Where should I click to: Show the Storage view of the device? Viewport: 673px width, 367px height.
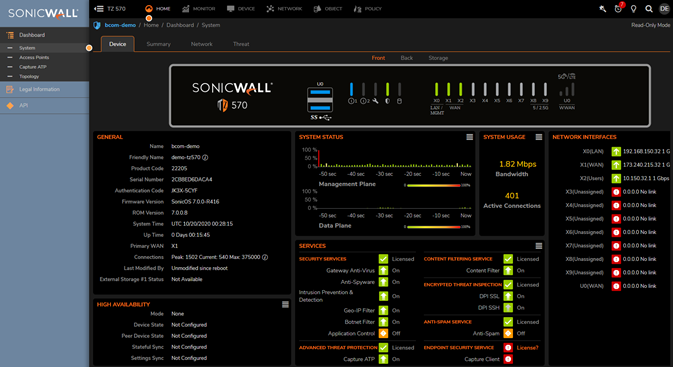pyautogui.click(x=438, y=58)
